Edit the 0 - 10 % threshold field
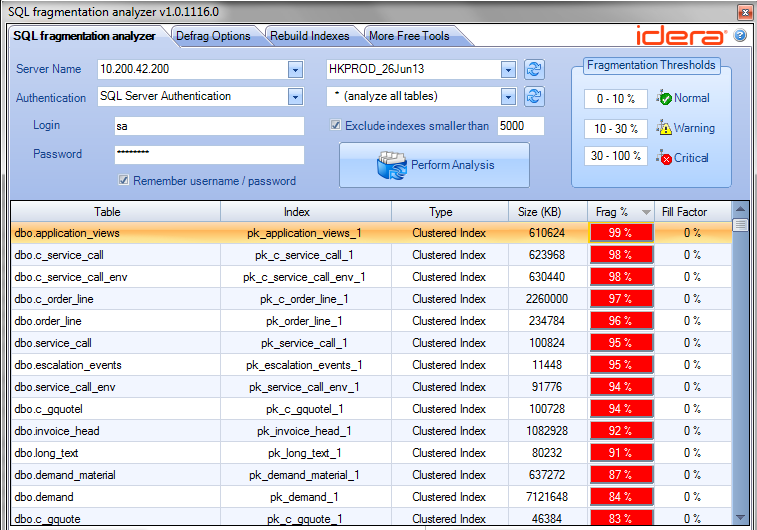 616,99
